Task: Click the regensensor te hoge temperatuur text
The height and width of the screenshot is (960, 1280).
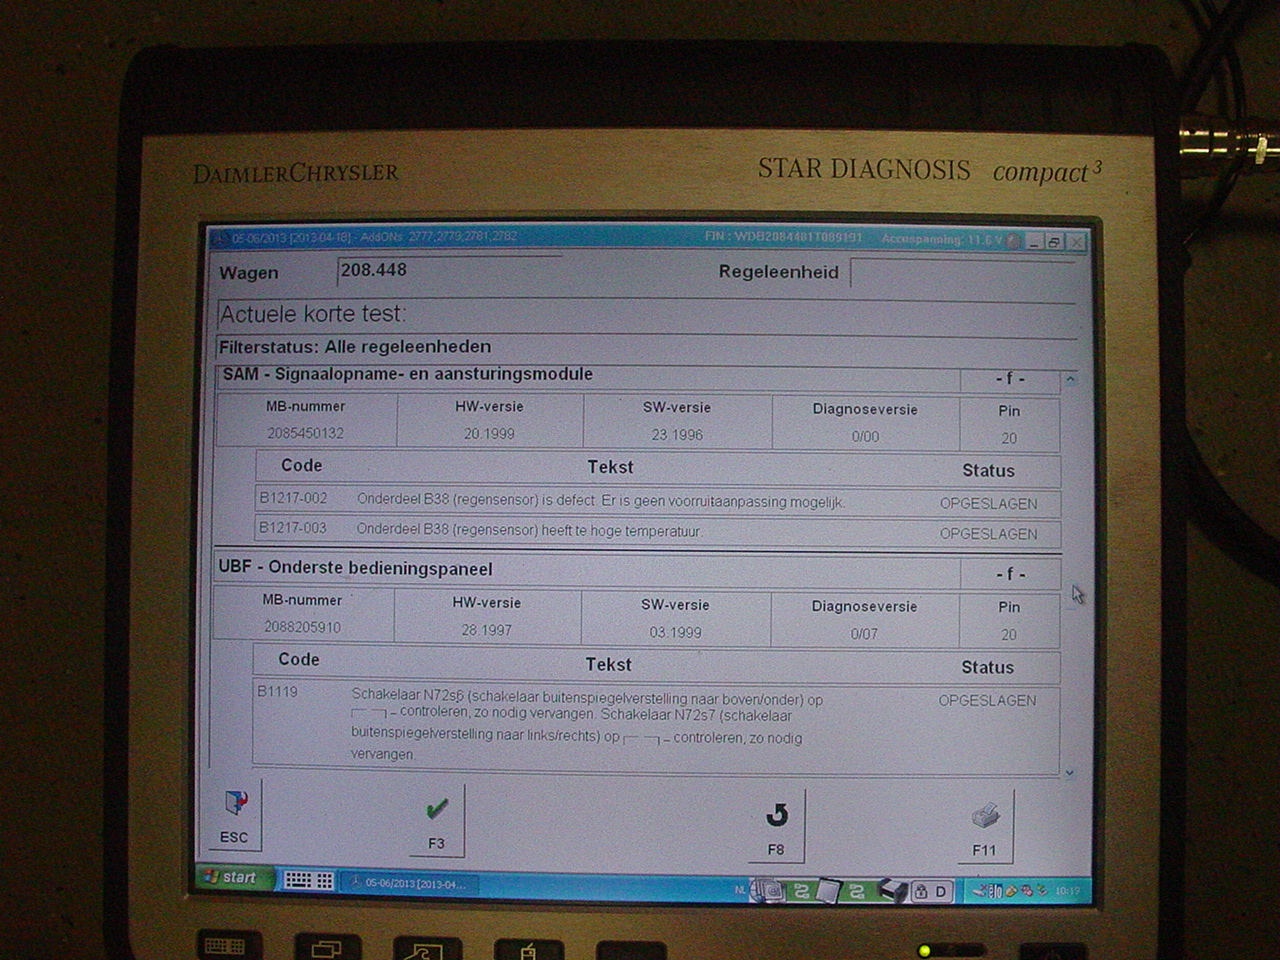Action: click(529, 530)
